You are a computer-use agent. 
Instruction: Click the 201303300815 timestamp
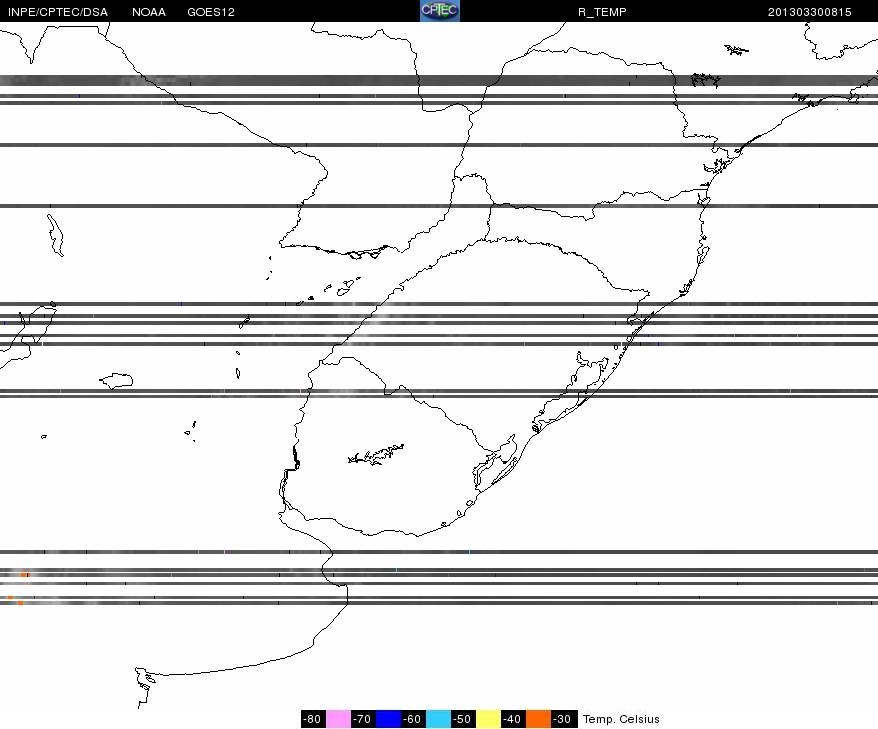pos(809,12)
